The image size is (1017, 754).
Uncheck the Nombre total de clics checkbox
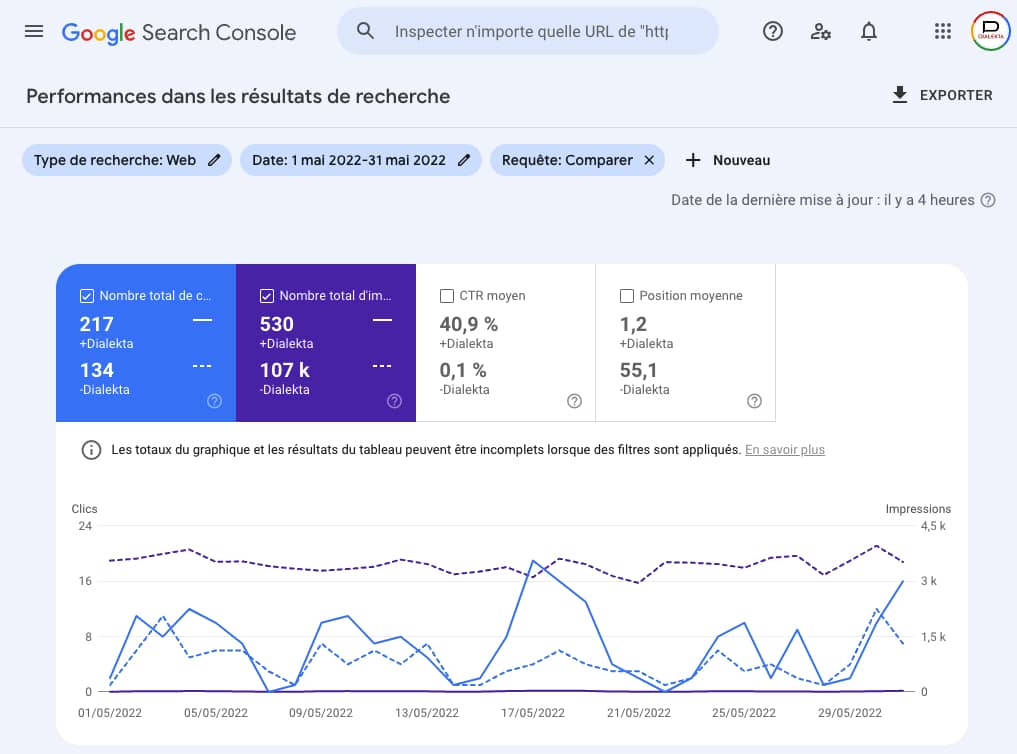[x=87, y=296]
